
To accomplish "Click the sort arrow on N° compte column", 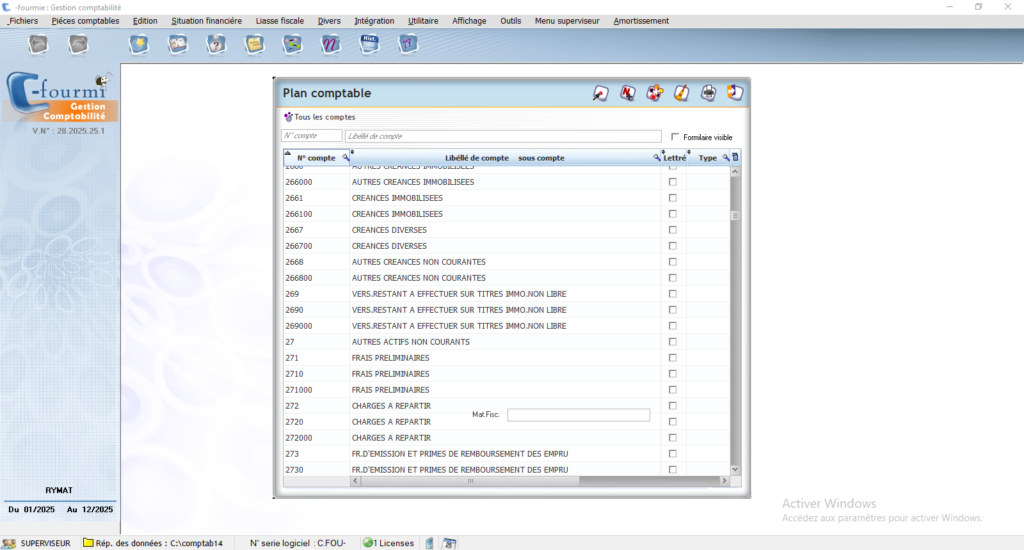I will pos(288,153).
